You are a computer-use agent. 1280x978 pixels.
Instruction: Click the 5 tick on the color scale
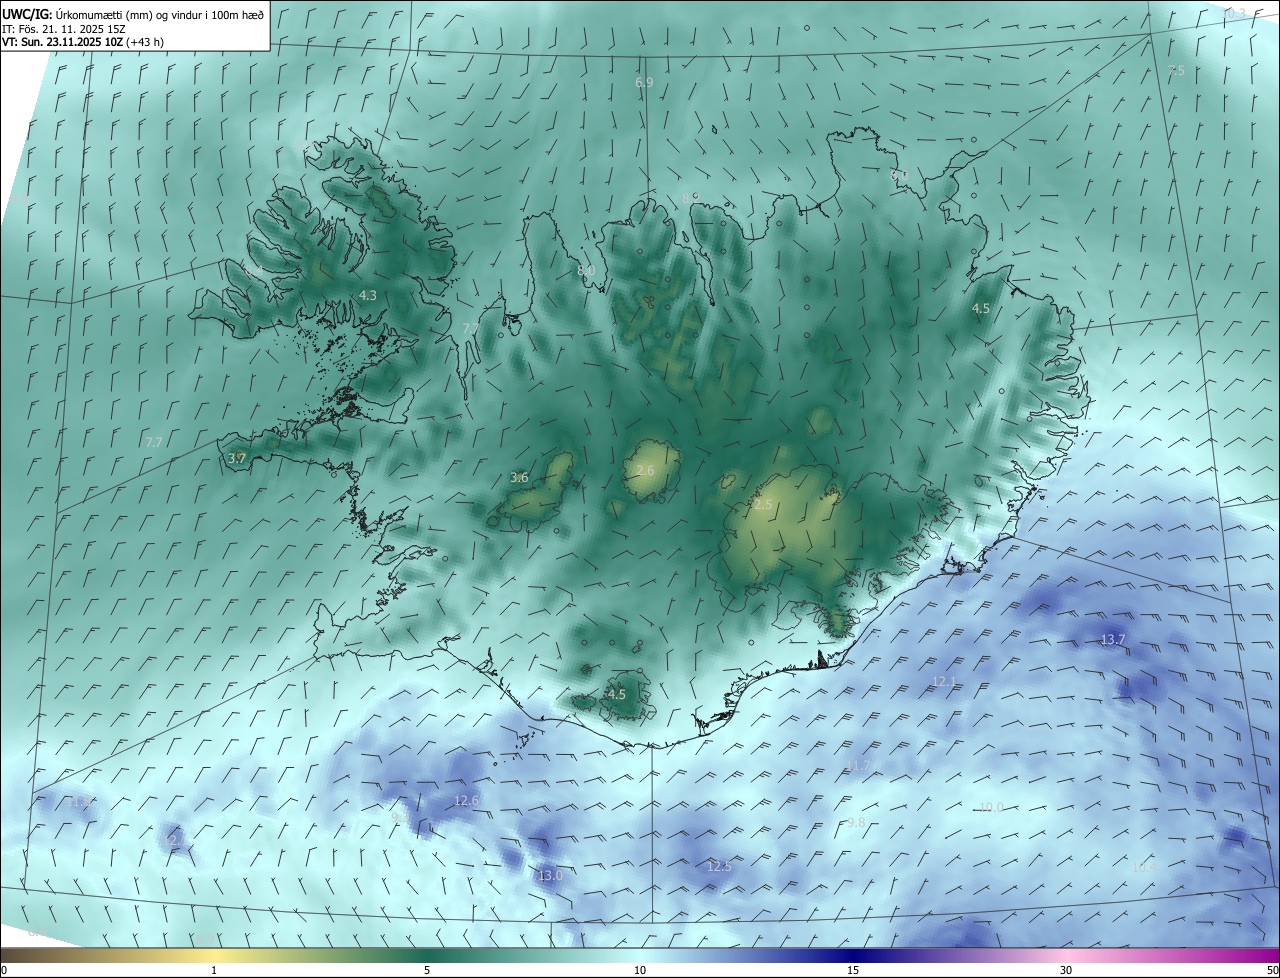tap(427, 970)
